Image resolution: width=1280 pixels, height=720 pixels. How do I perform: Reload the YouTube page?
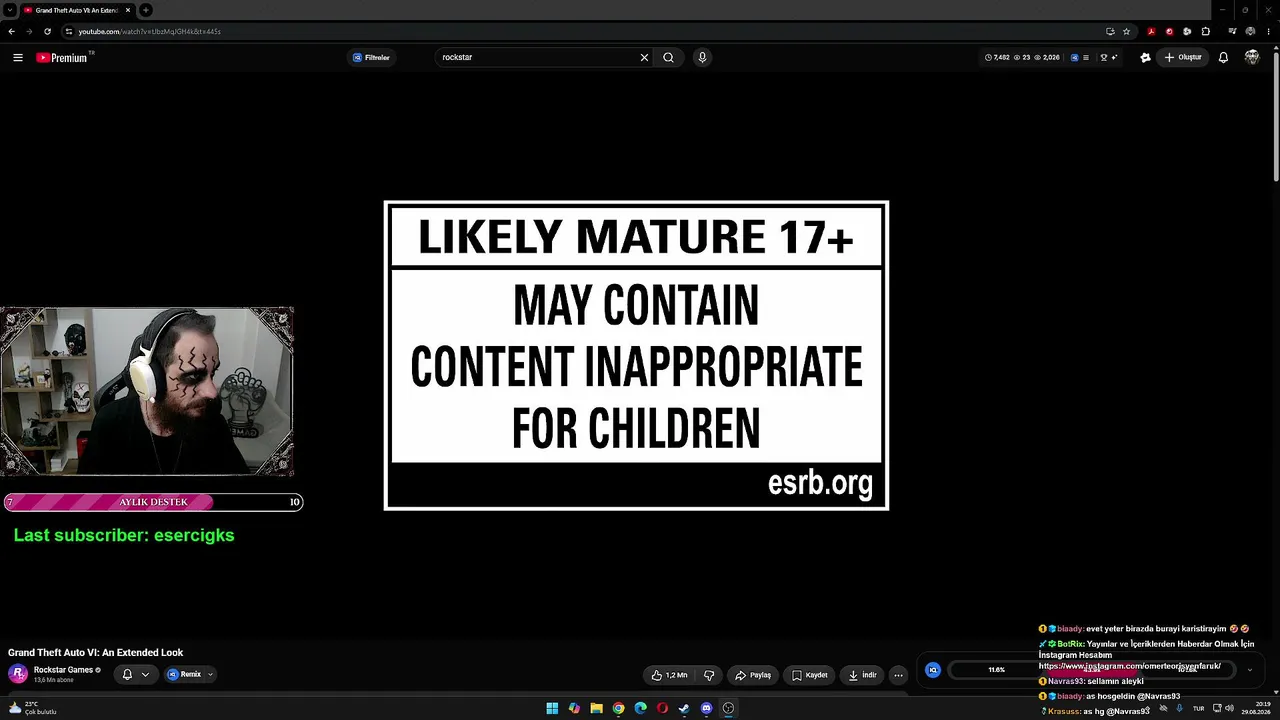tap(47, 31)
